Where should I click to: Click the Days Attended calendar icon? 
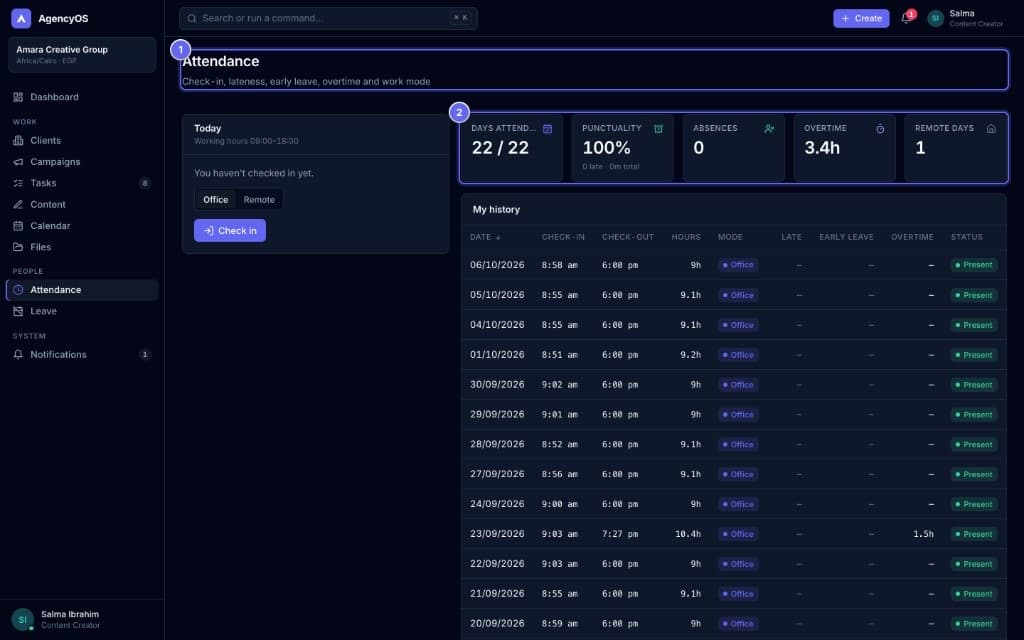tap(547, 129)
